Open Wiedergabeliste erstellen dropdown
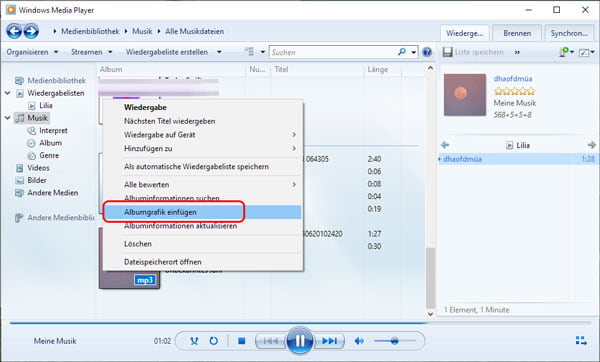Screen dimensions: 600x362 point(174,52)
